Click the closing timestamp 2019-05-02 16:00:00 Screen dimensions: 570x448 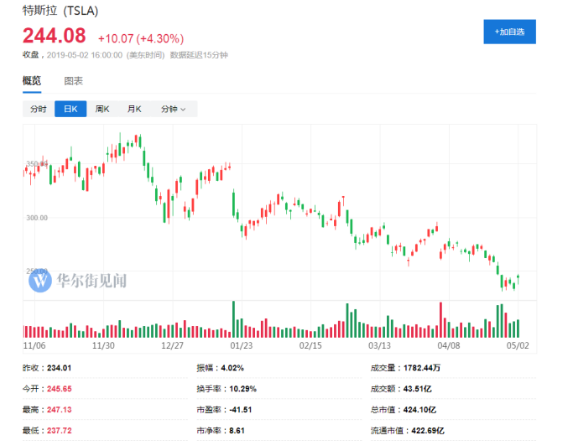[85, 55]
